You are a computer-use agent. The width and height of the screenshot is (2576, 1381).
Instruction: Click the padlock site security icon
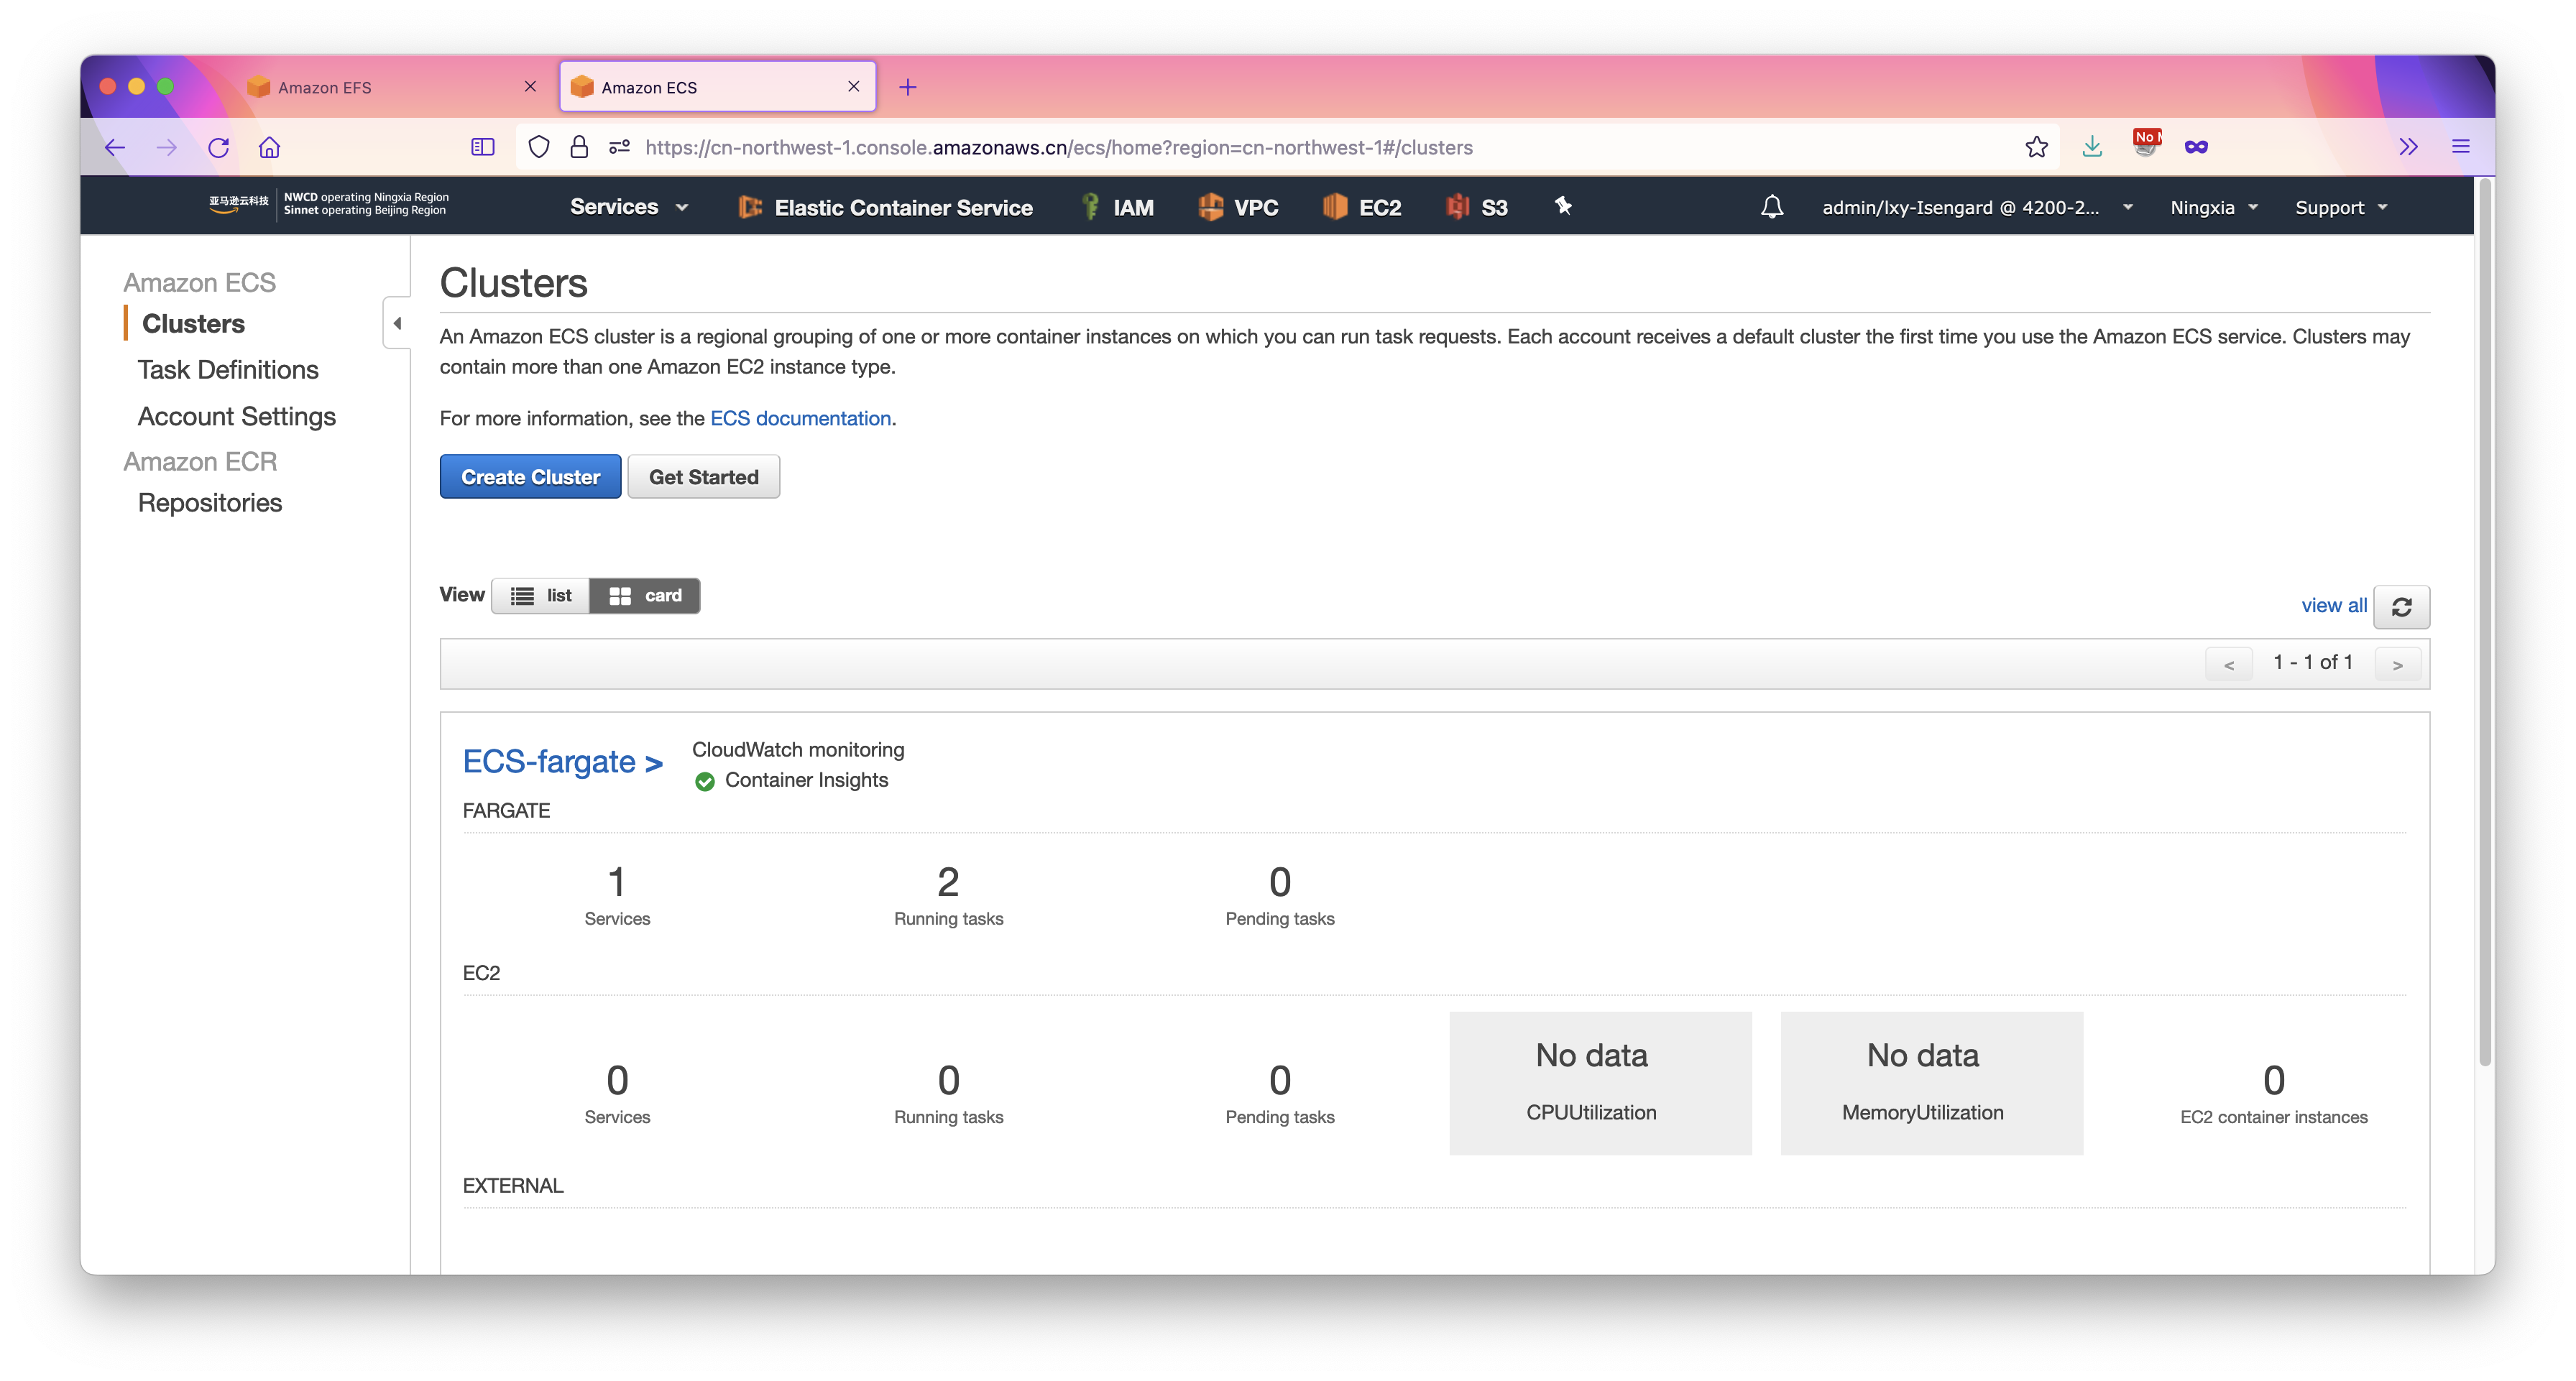pos(579,147)
